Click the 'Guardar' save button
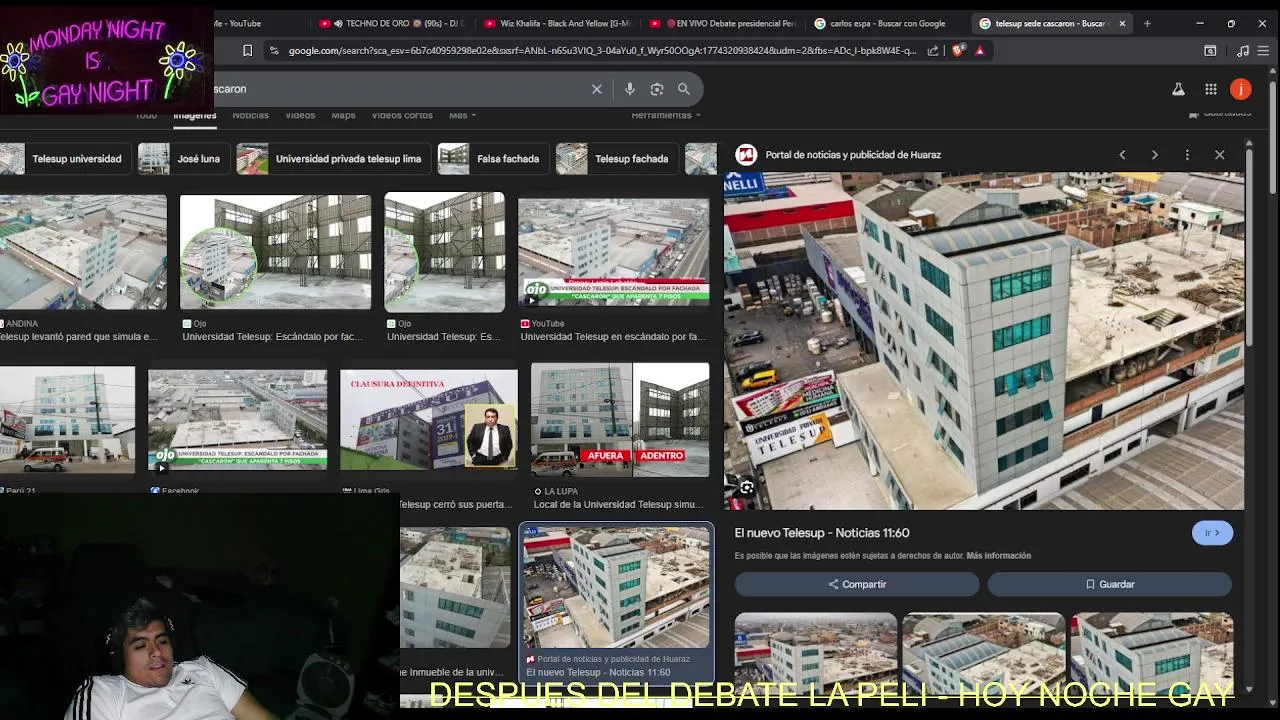This screenshot has width=1280, height=720. [x=1110, y=584]
